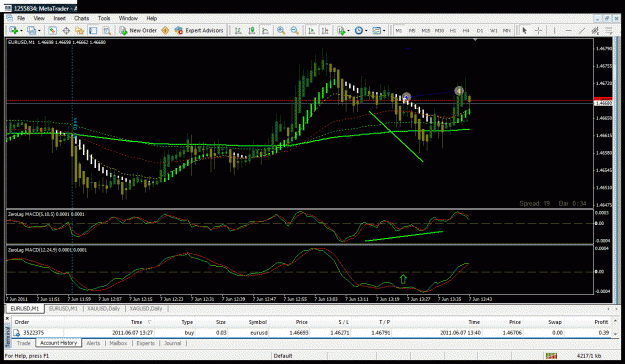Select the Fibonacci Retracement tool

point(609,30)
